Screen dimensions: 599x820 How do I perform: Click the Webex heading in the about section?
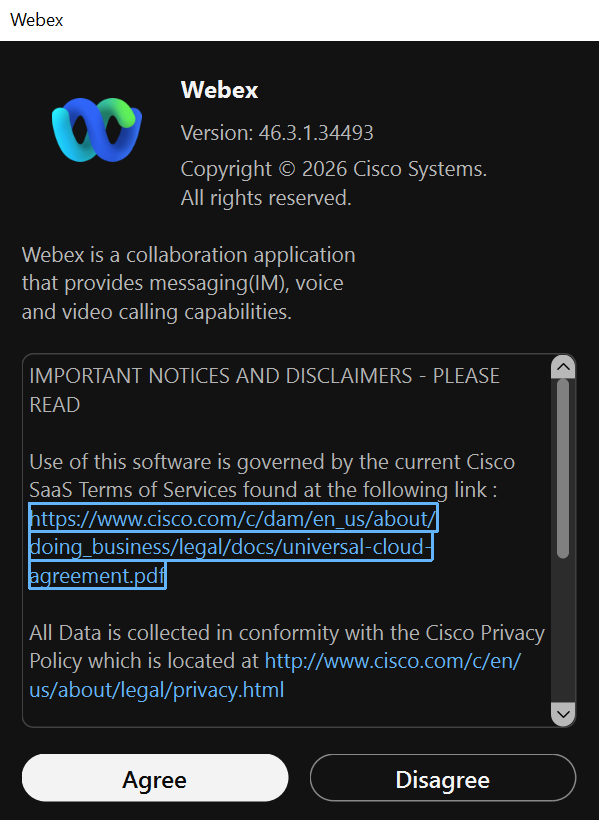(219, 89)
